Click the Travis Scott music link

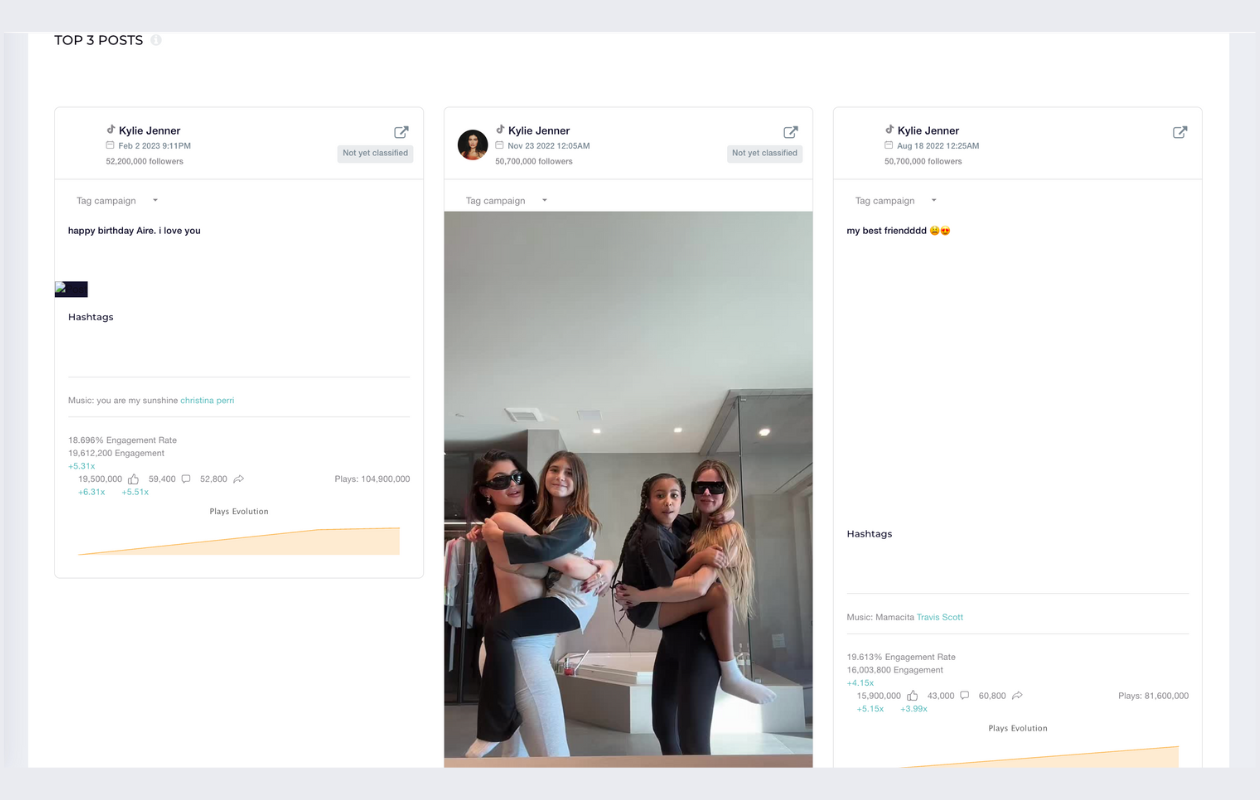point(940,617)
